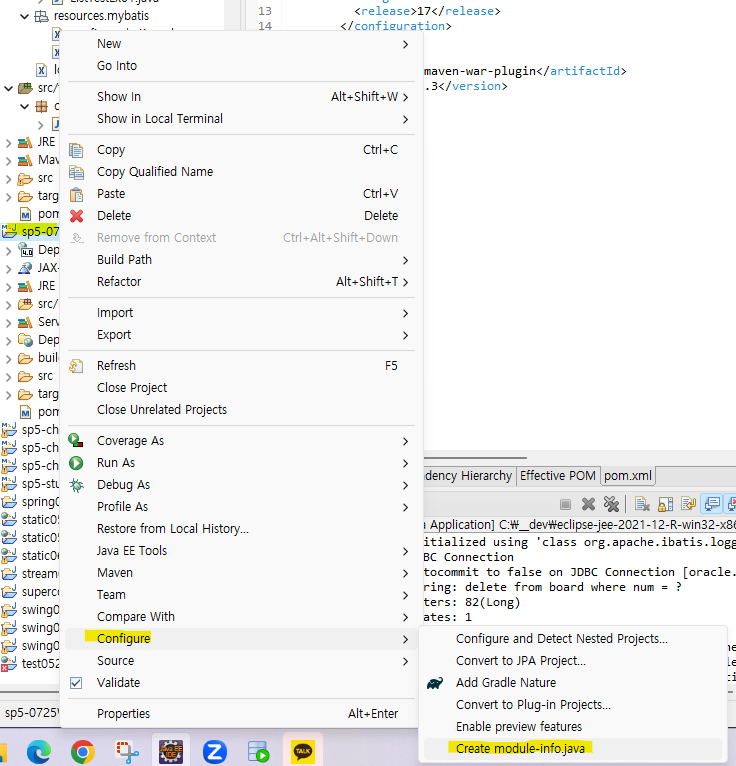The image size is (736, 766).
Task: Choose Convert to Plug-in Projects
Action: 533,704
